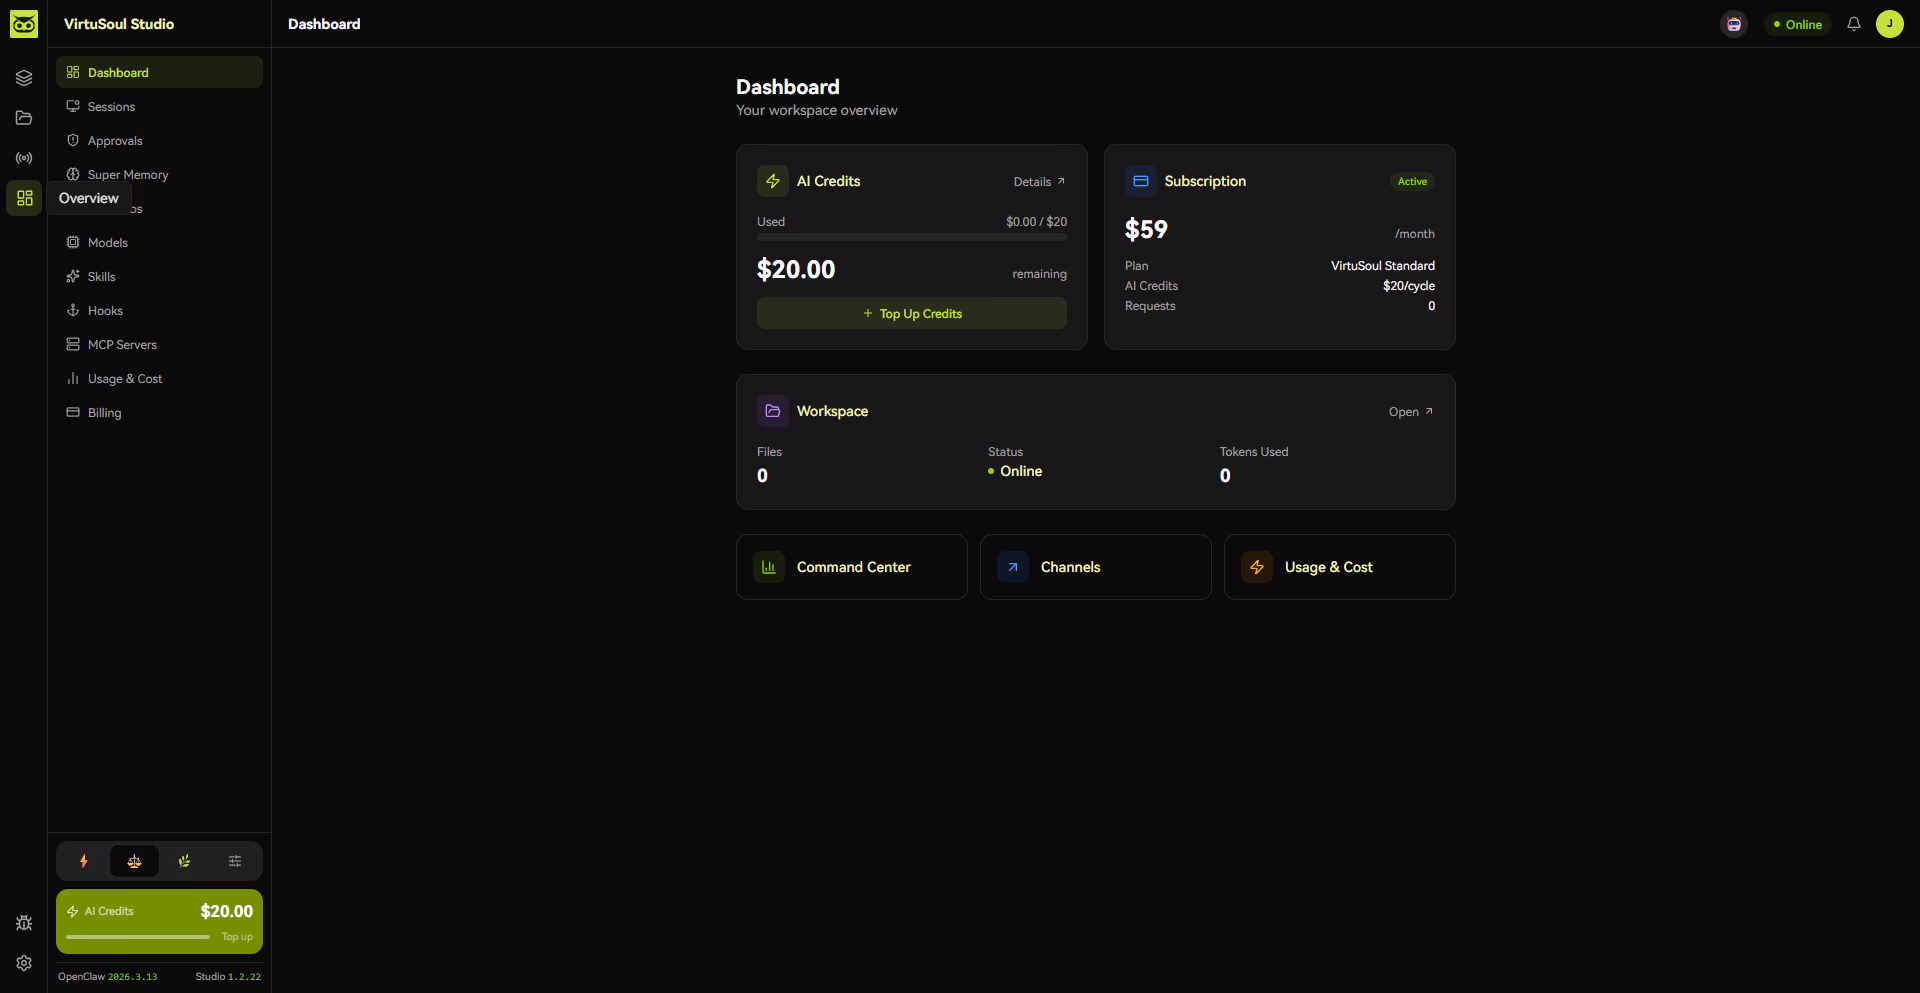
Task: Click the lightning icon in AI Credits card
Action: tap(773, 181)
